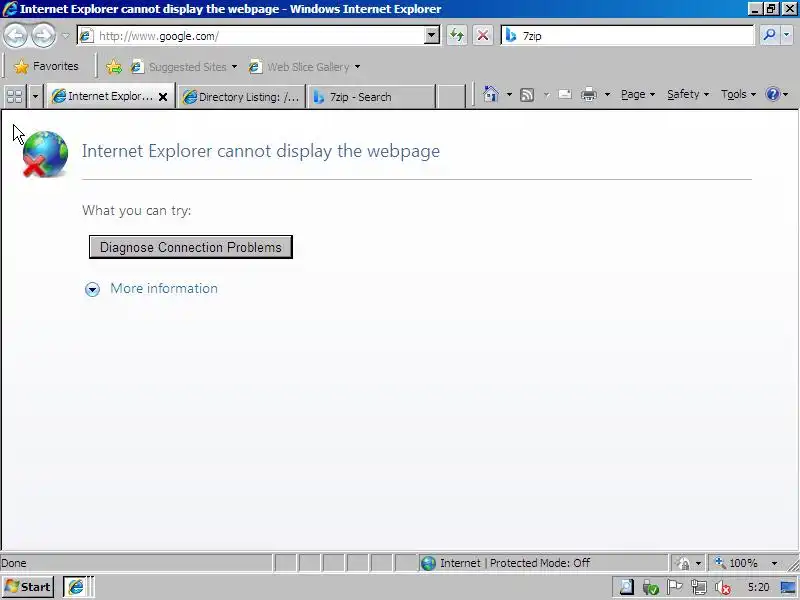Open the recent pages dropdown arrow
Viewport: 800px width, 600px height.
coord(66,36)
